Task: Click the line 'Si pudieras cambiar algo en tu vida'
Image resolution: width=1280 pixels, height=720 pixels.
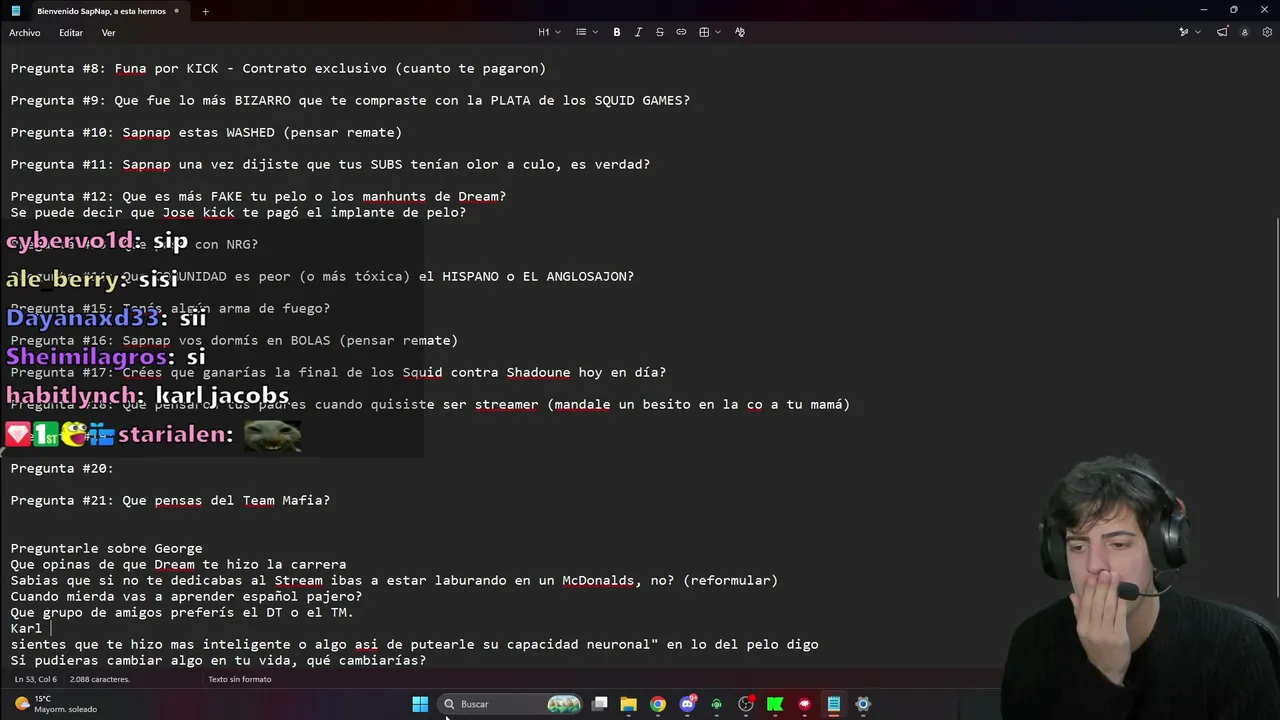Action: [218, 661]
